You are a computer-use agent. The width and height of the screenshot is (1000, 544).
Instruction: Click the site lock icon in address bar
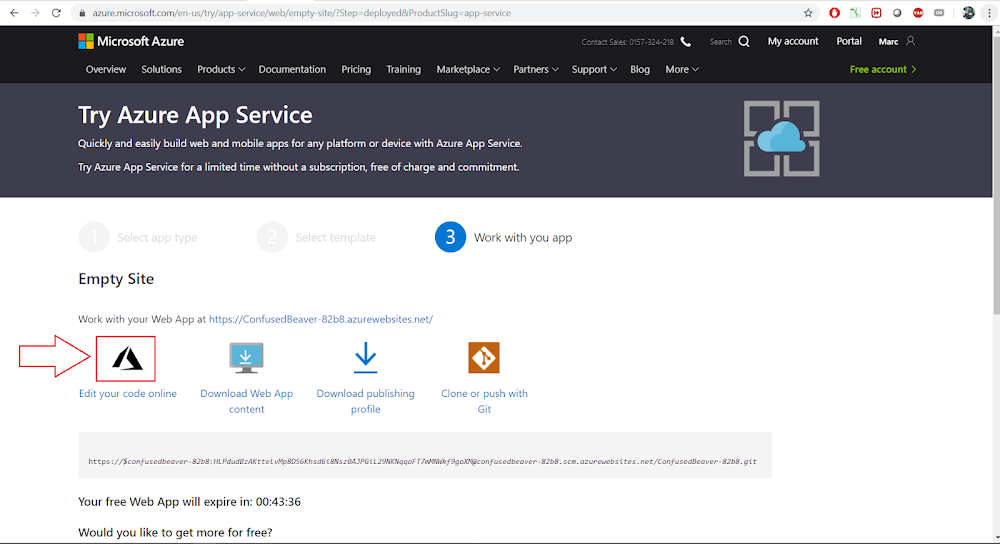[x=82, y=13]
